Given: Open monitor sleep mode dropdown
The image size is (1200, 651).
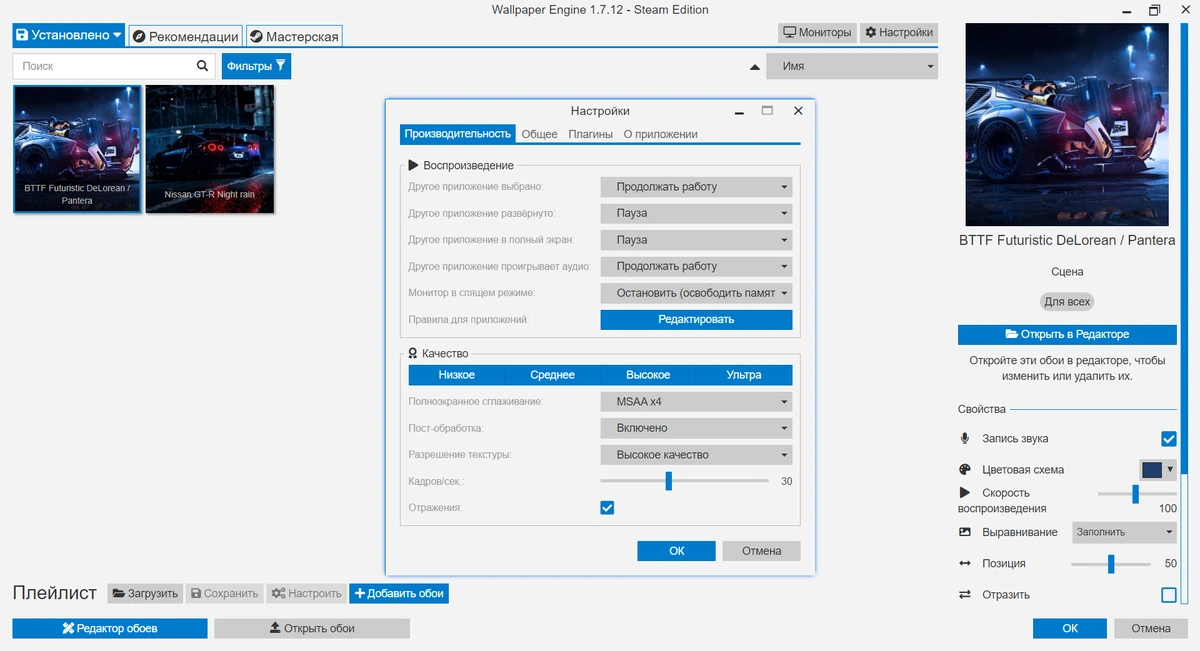Looking at the screenshot, I should point(696,293).
